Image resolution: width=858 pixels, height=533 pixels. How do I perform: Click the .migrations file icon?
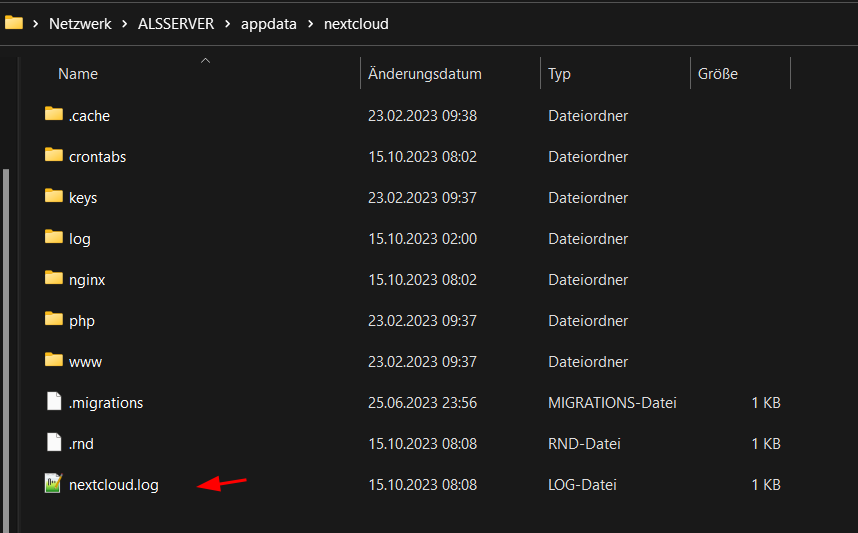click(54, 401)
